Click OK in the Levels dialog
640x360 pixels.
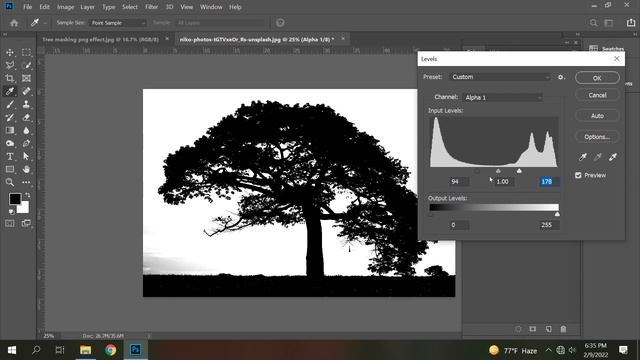pos(597,78)
